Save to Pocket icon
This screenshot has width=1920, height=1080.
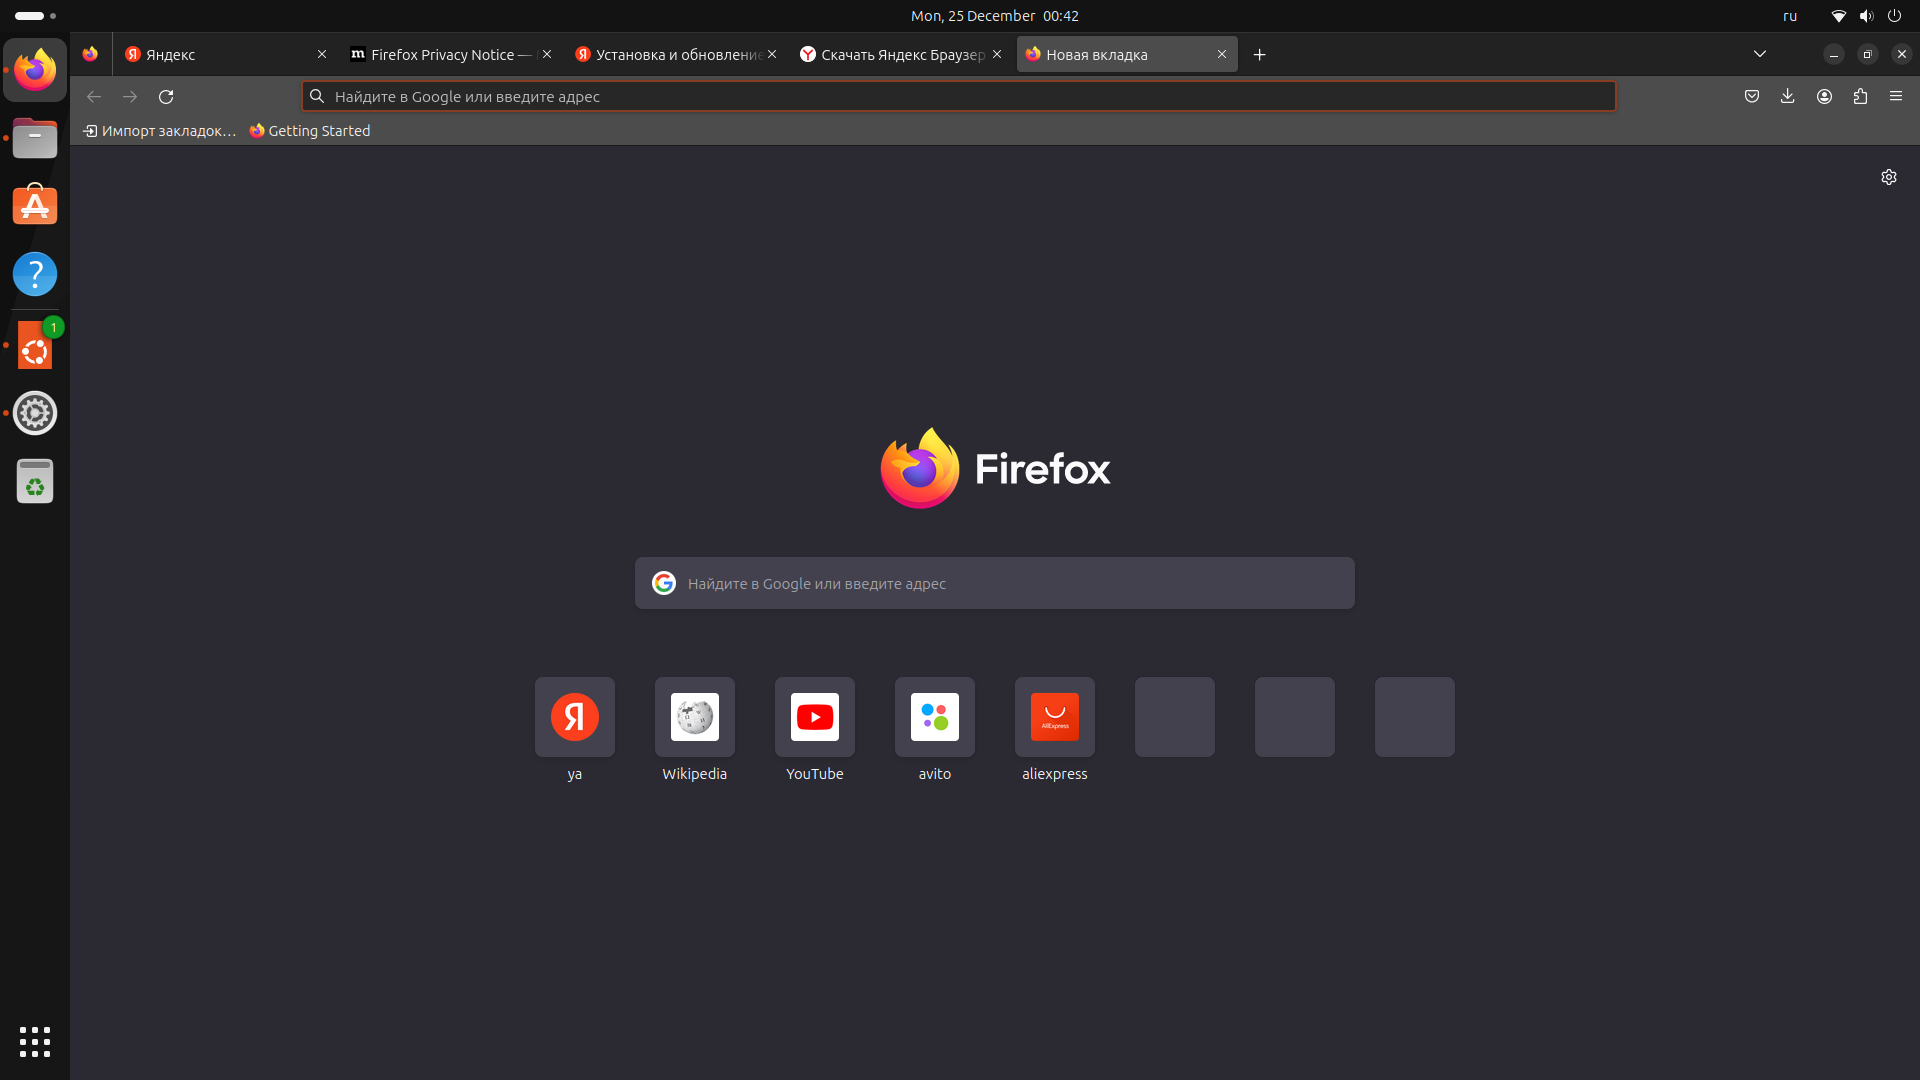(x=1752, y=97)
